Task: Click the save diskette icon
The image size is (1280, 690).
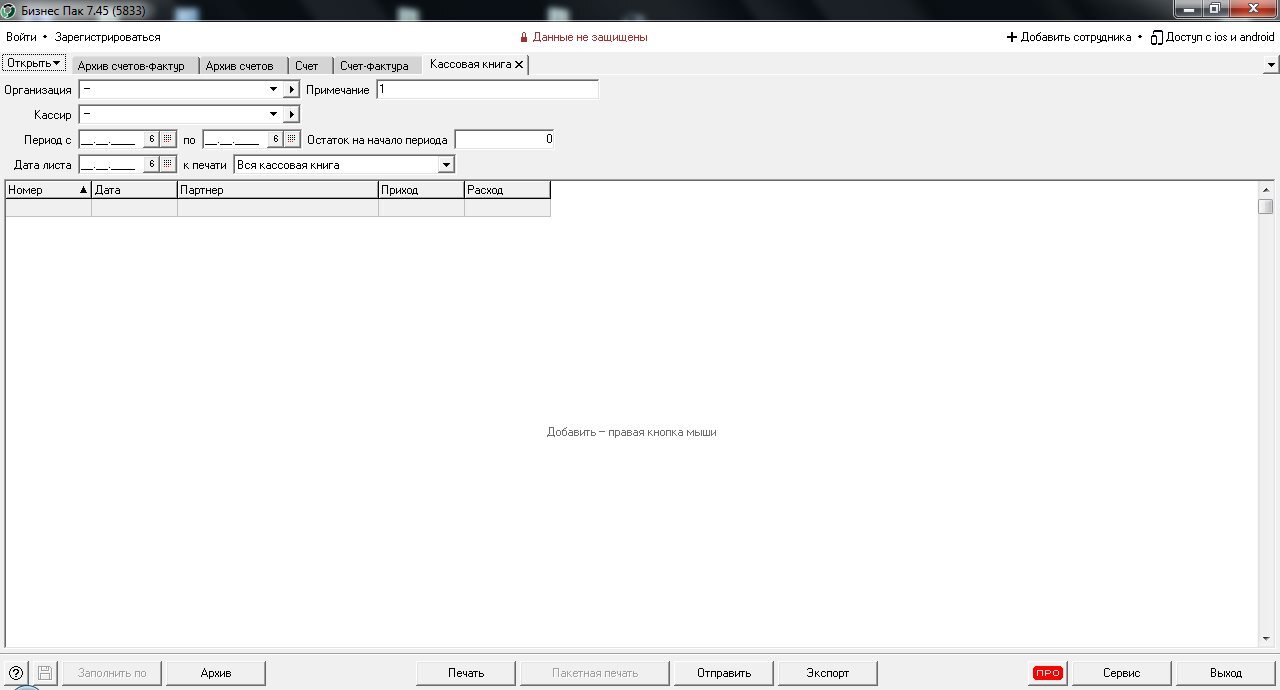Action: click(x=45, y=673)
